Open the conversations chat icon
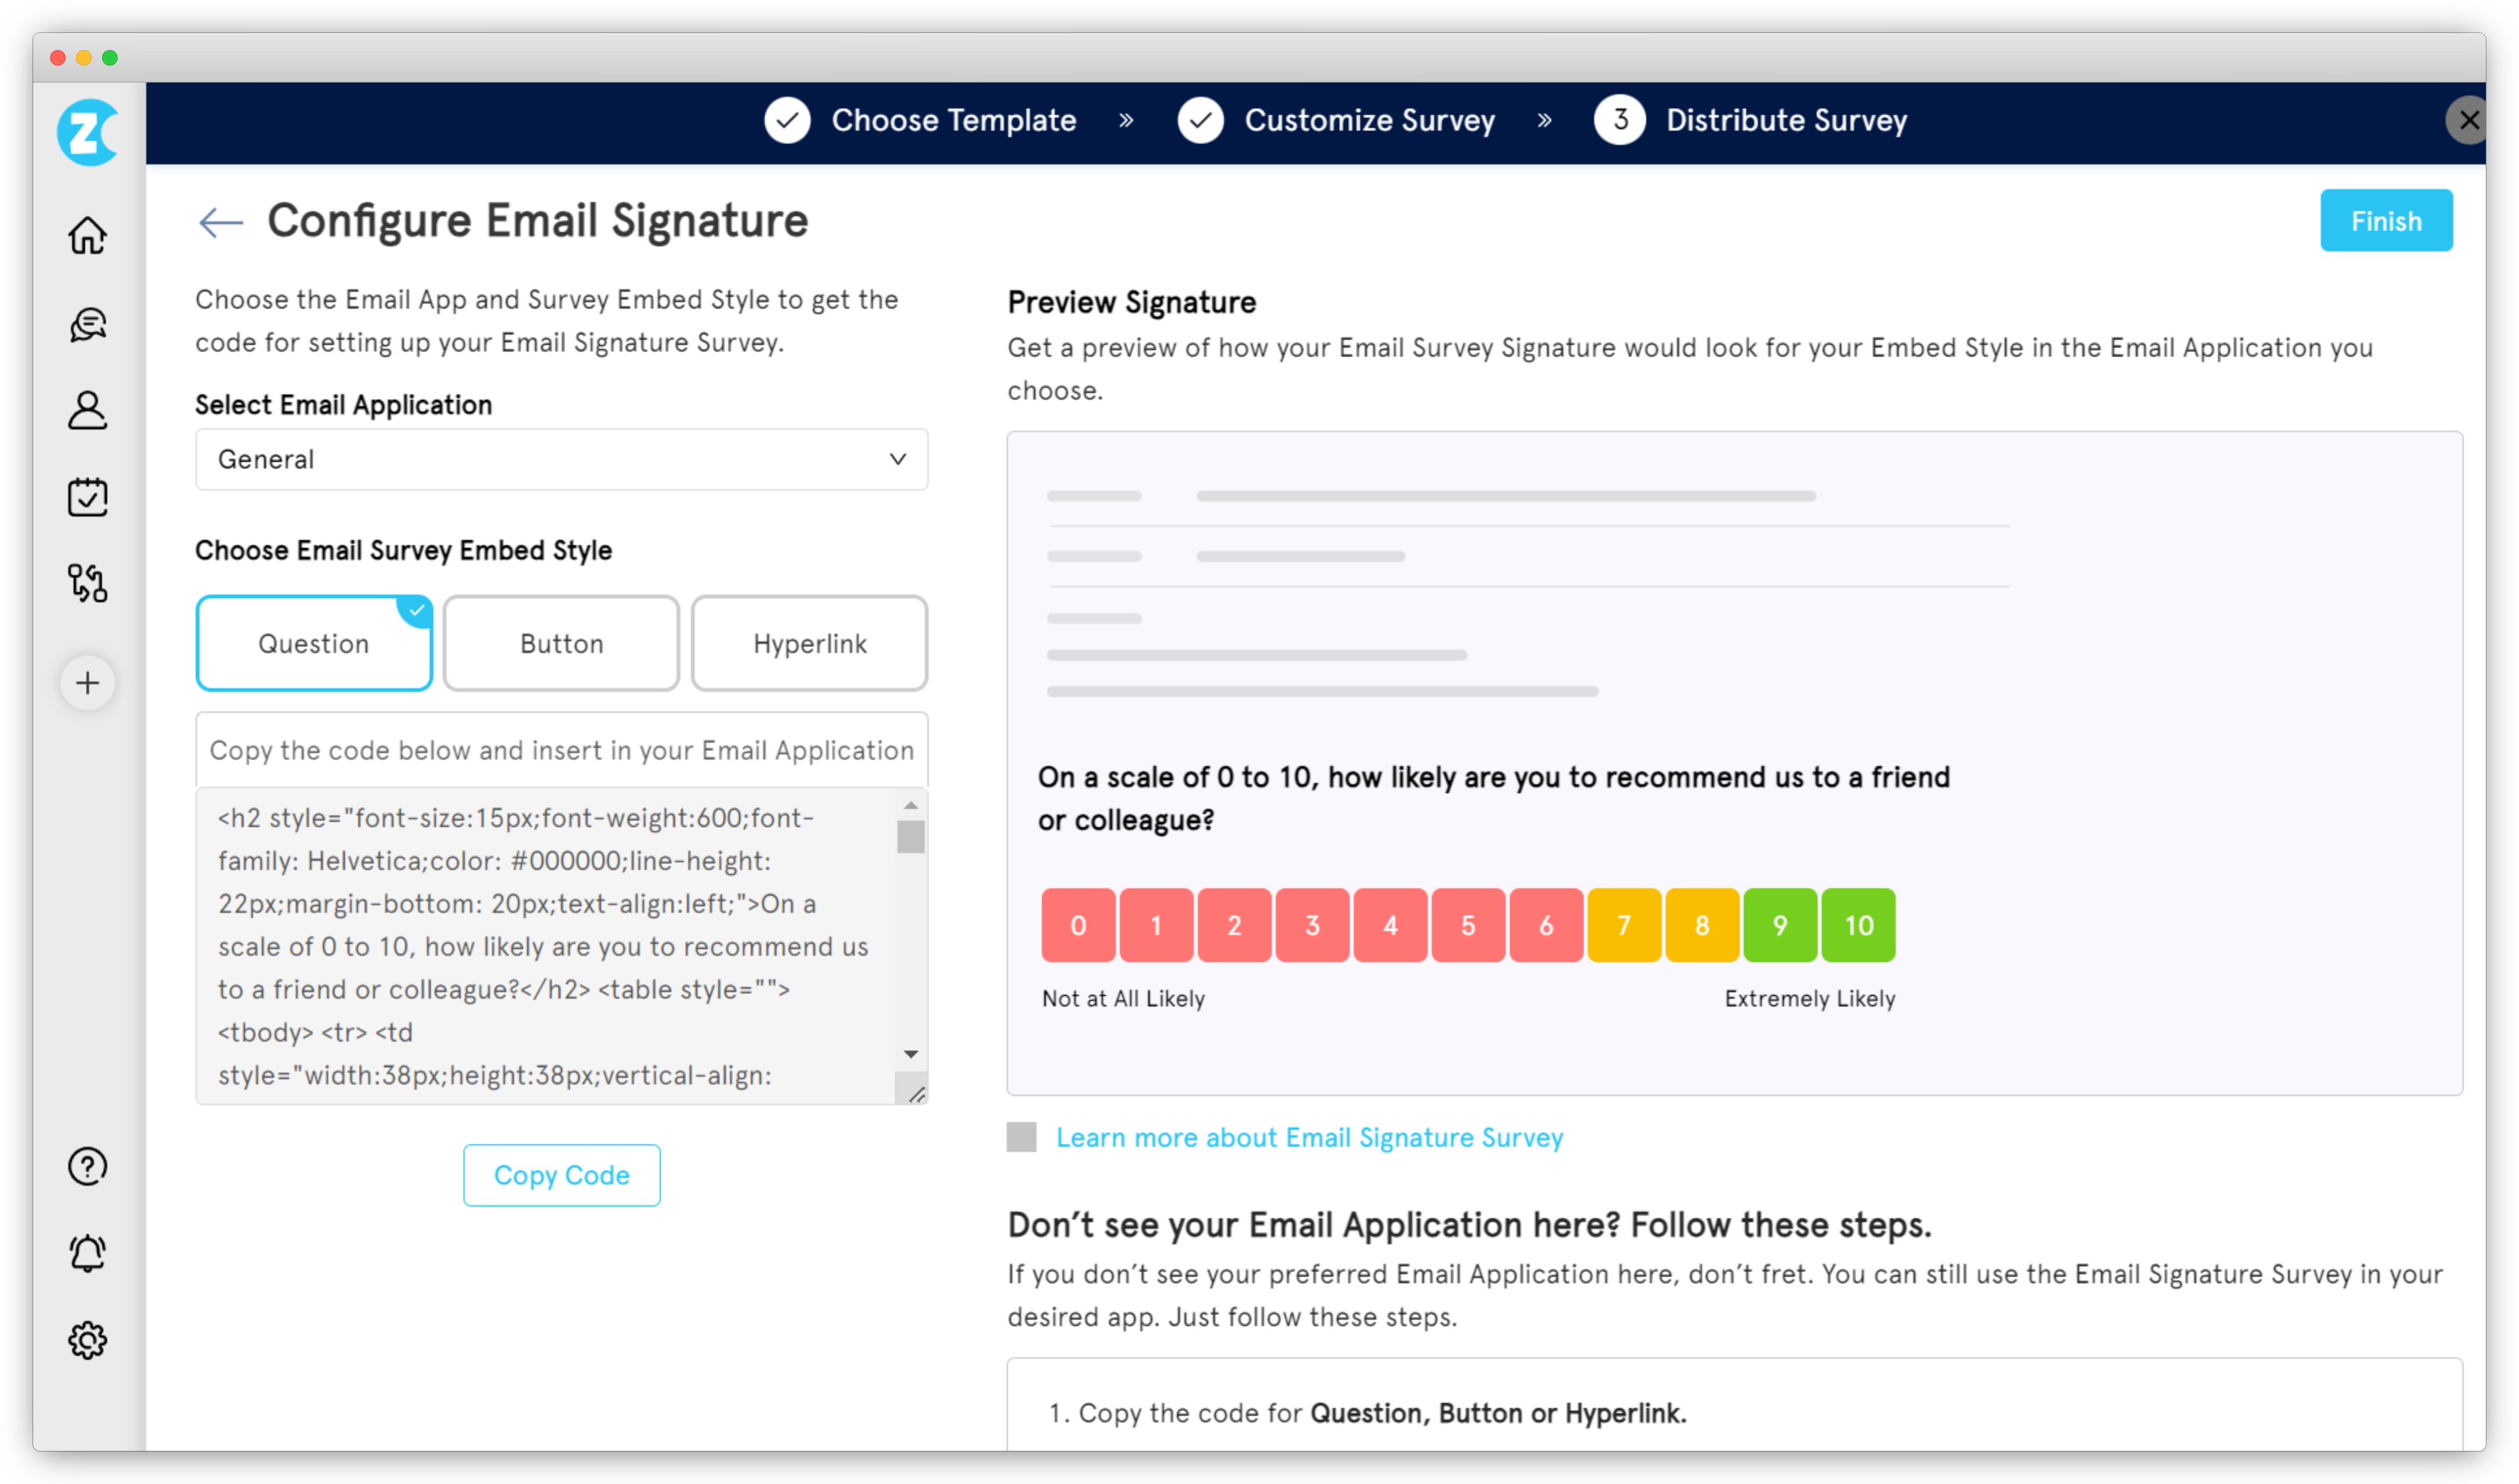Image resolution: width=2519 pixels, height=1484 pixels. 87,323
